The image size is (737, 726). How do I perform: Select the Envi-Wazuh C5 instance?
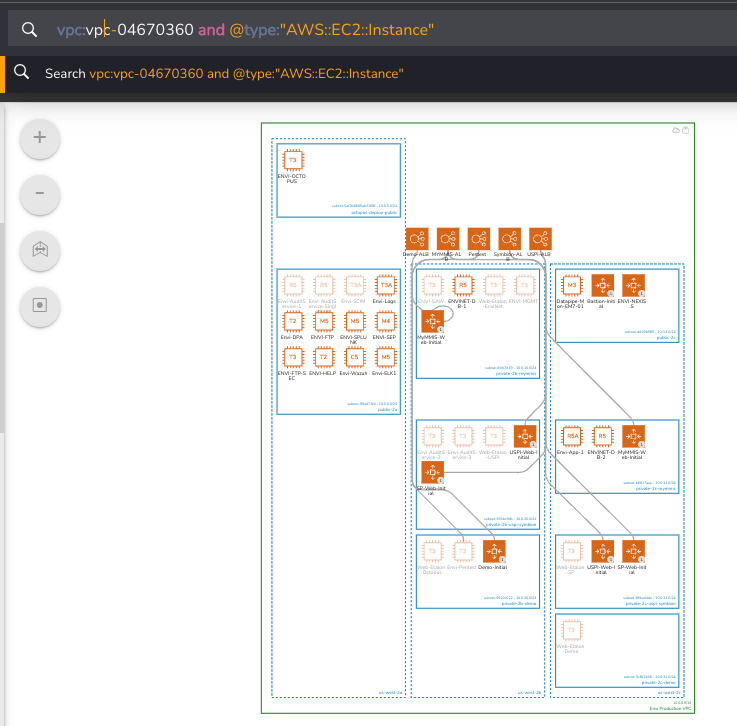coord(355,358)
